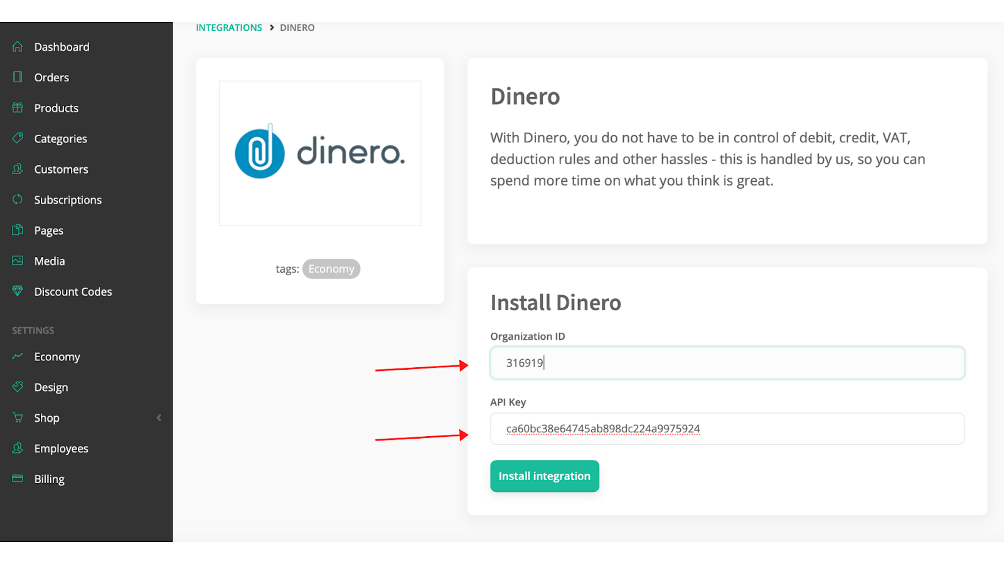Click the Shop cart icon
The height and width of the screenshot is (564, 1004).
point(17,417)
